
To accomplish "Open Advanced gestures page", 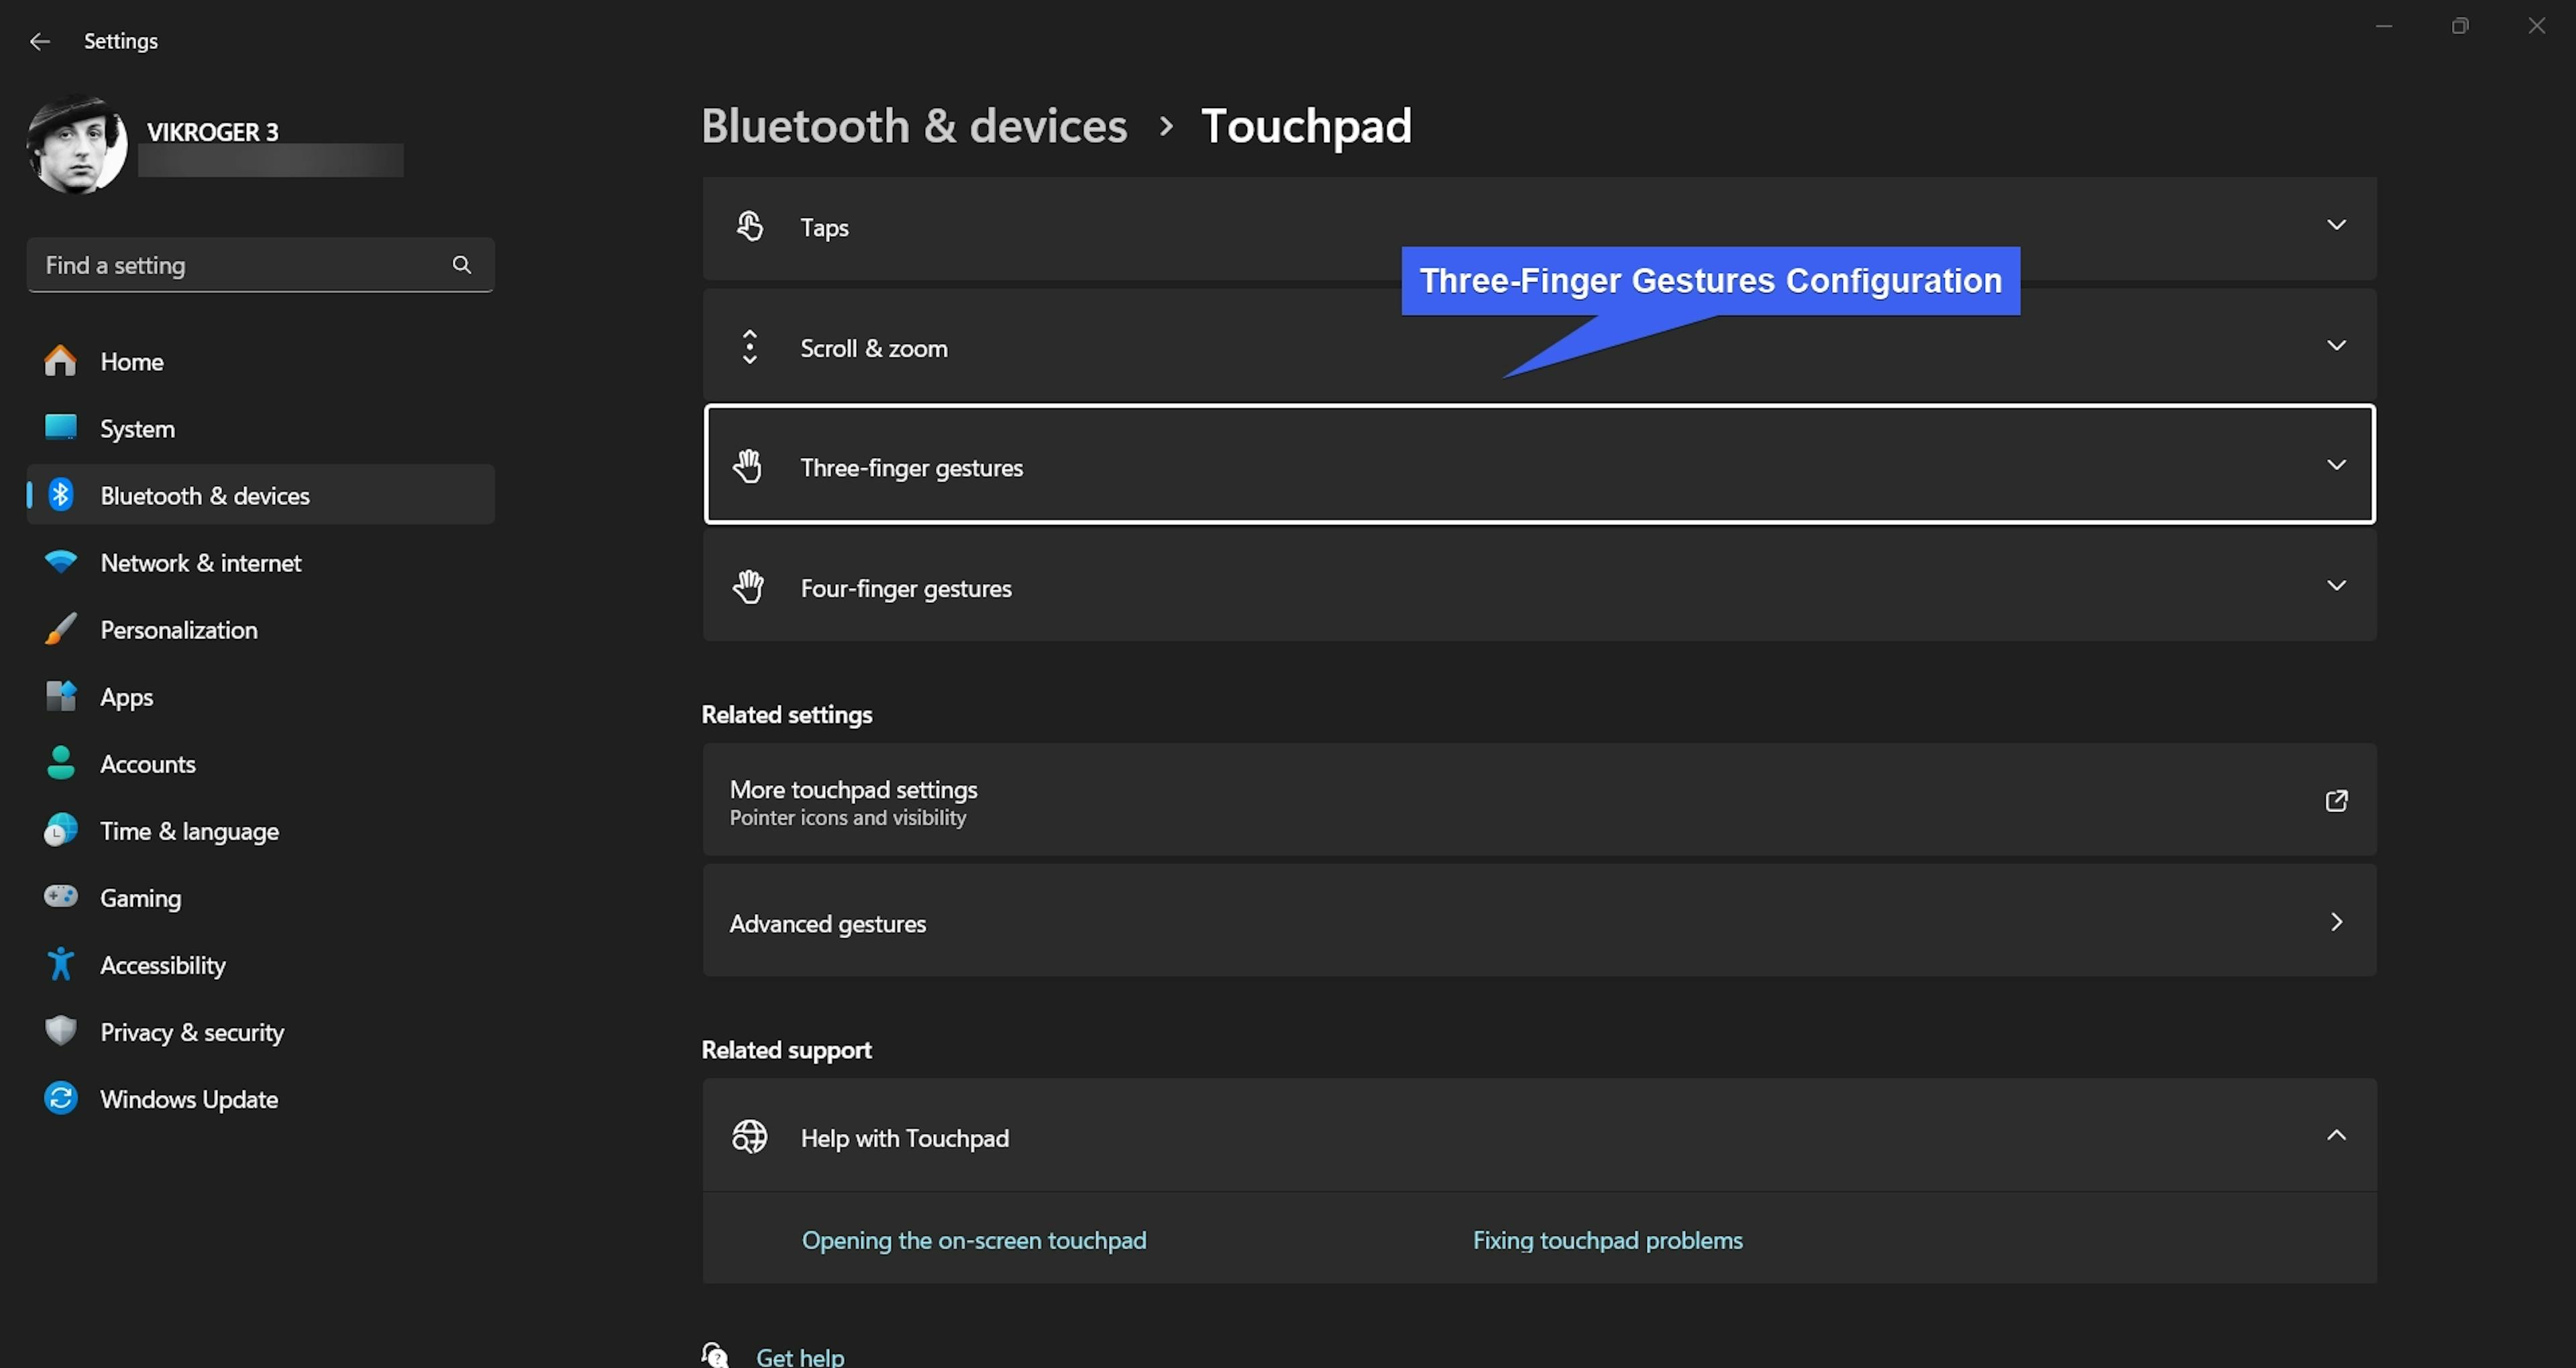I will [x=1538, y=922].
